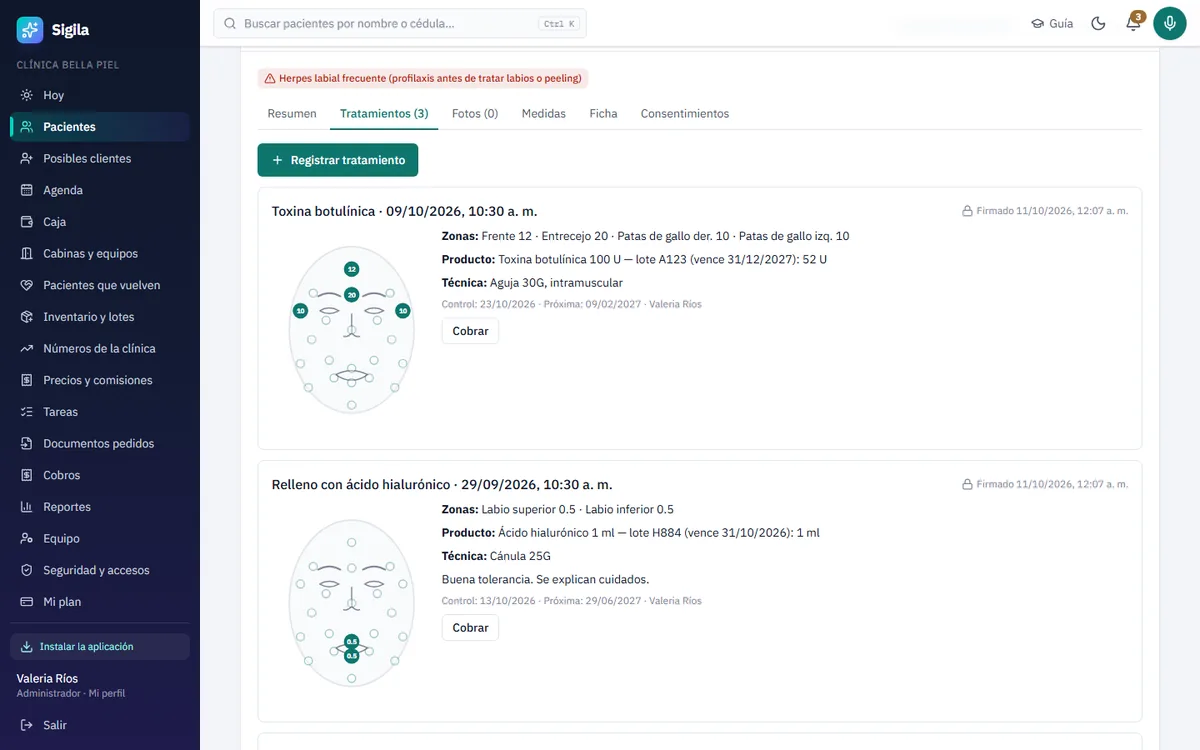Switch to the Resumen tab

[x=292, y=114]
